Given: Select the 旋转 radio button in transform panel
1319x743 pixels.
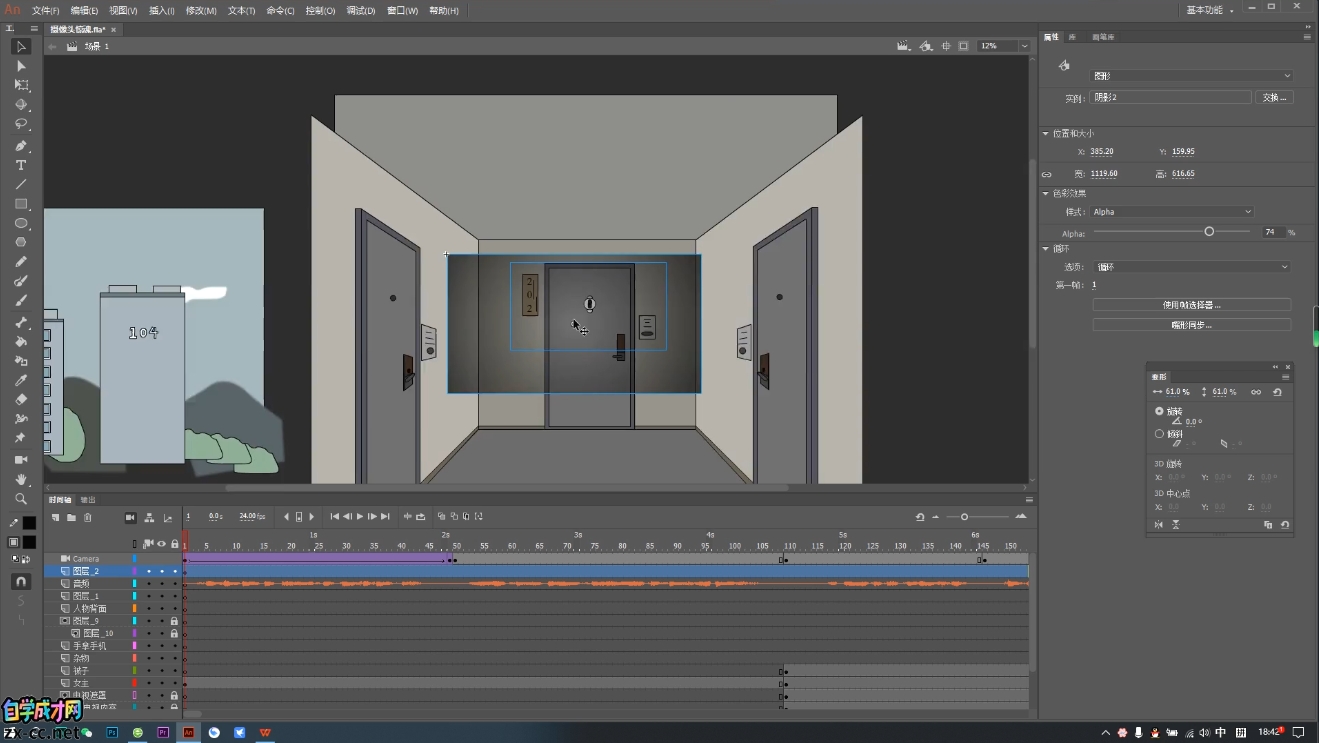Looking at the screenshot, I should click(x=1159, y=411).
